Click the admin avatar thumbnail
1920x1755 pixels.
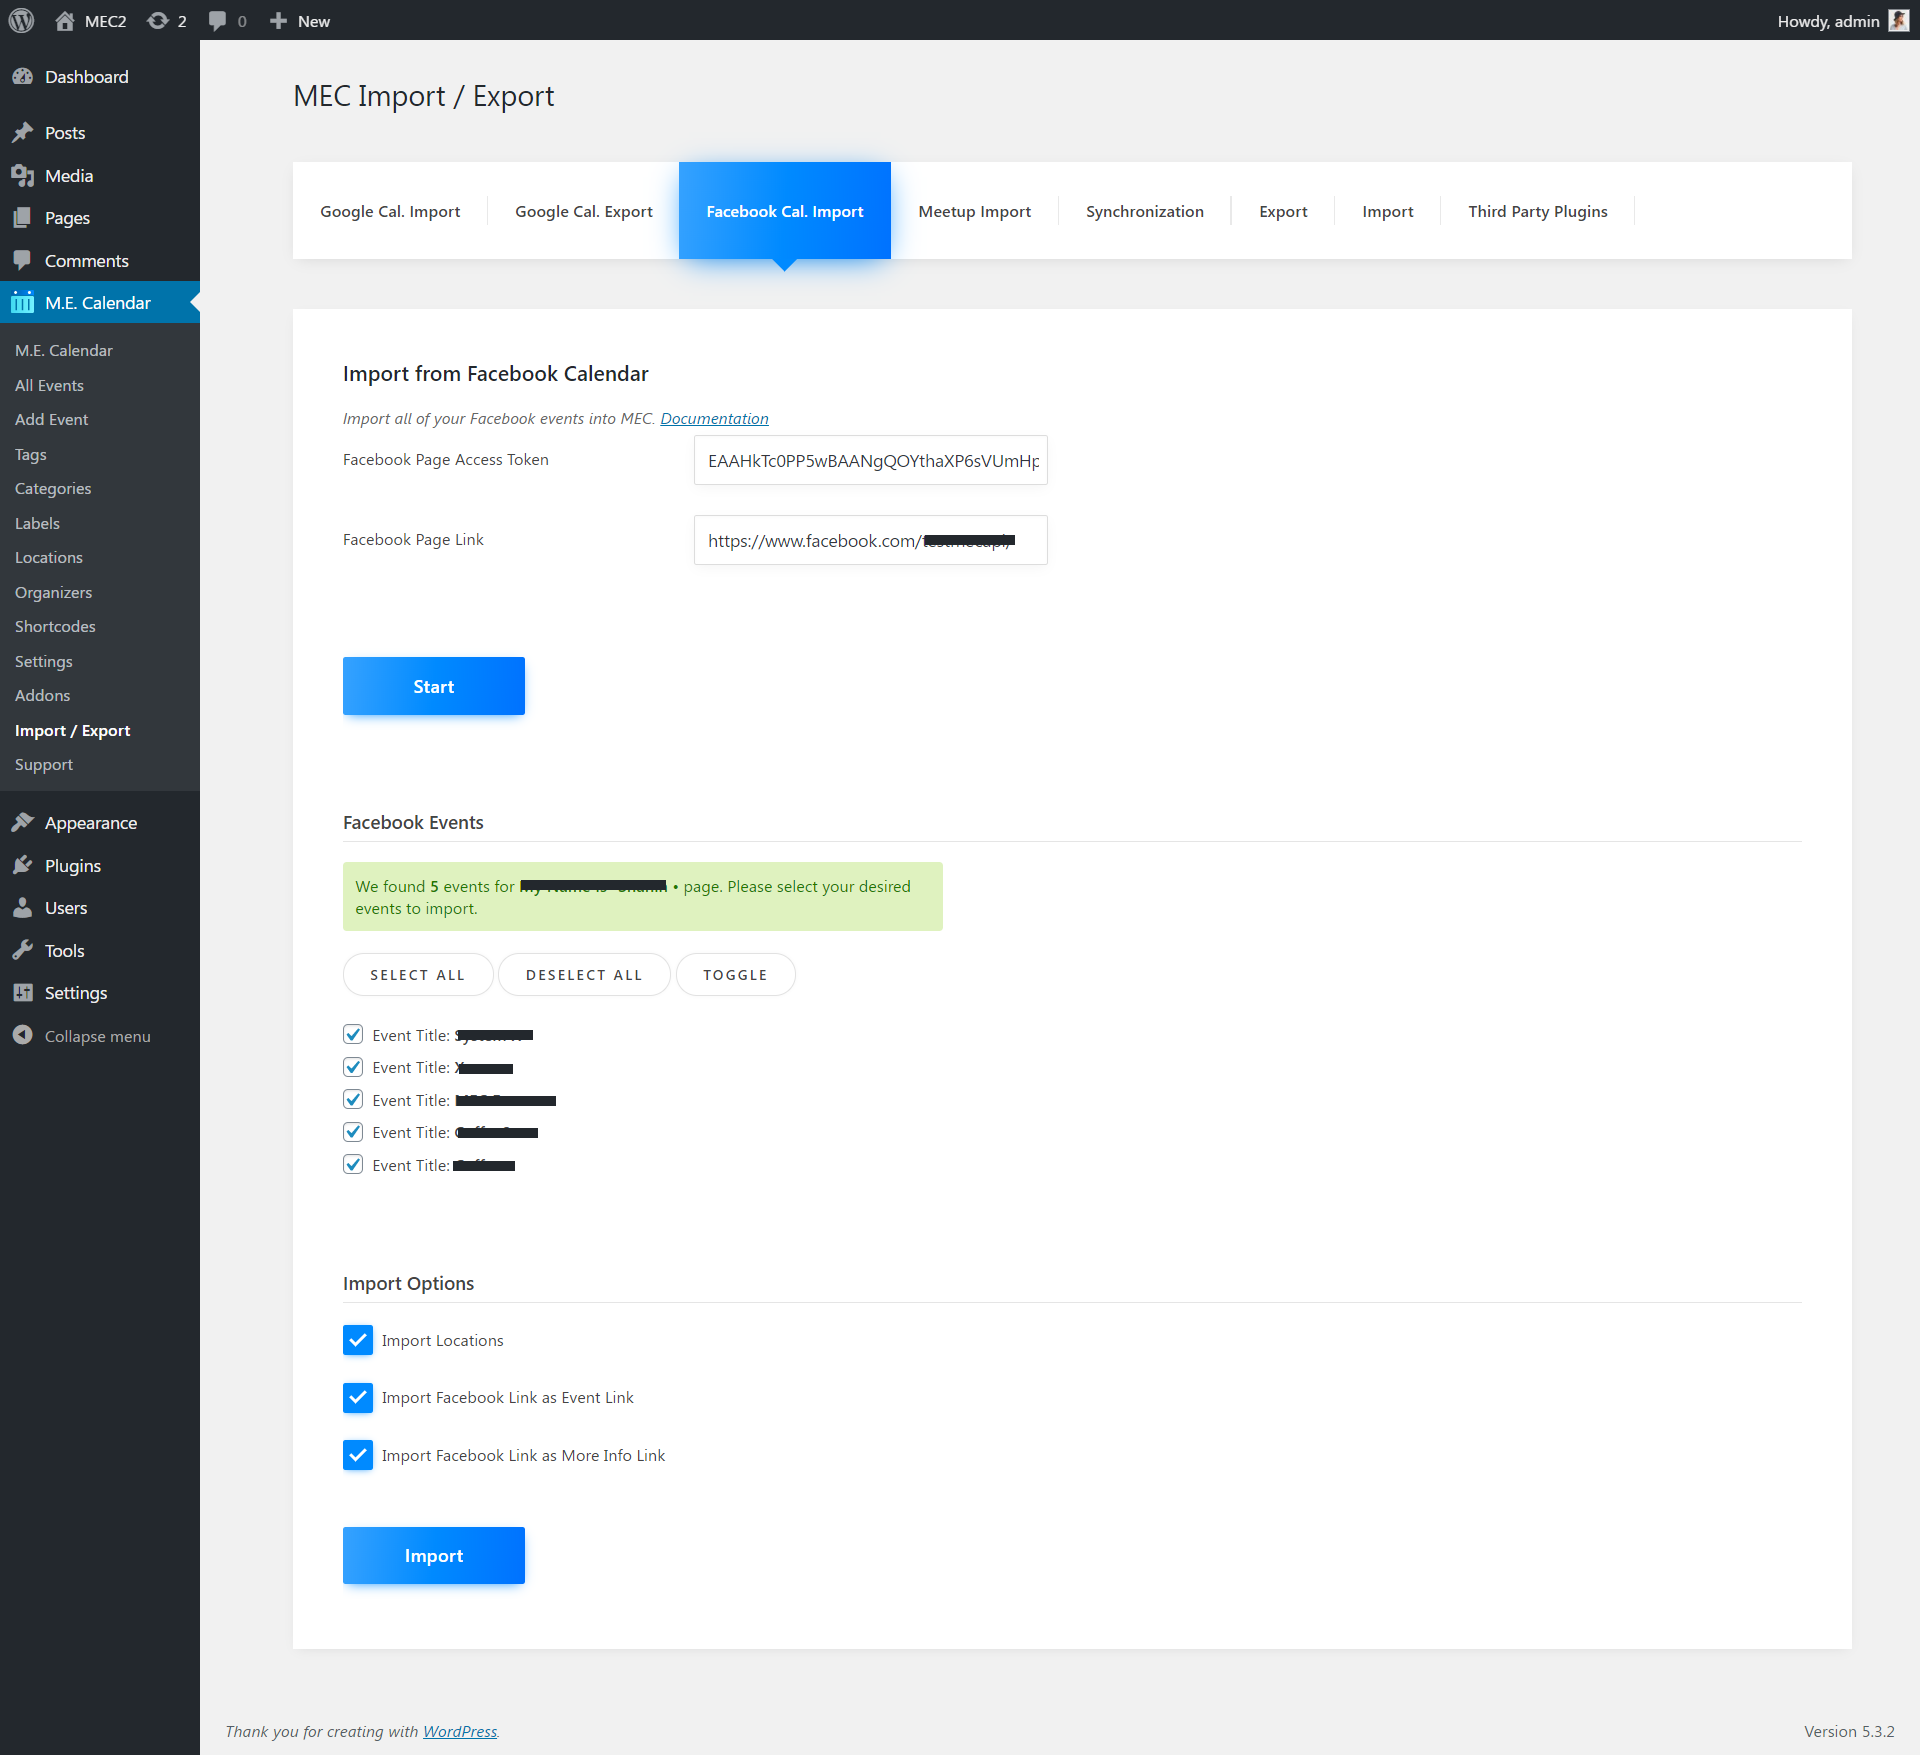[1898, 21]
